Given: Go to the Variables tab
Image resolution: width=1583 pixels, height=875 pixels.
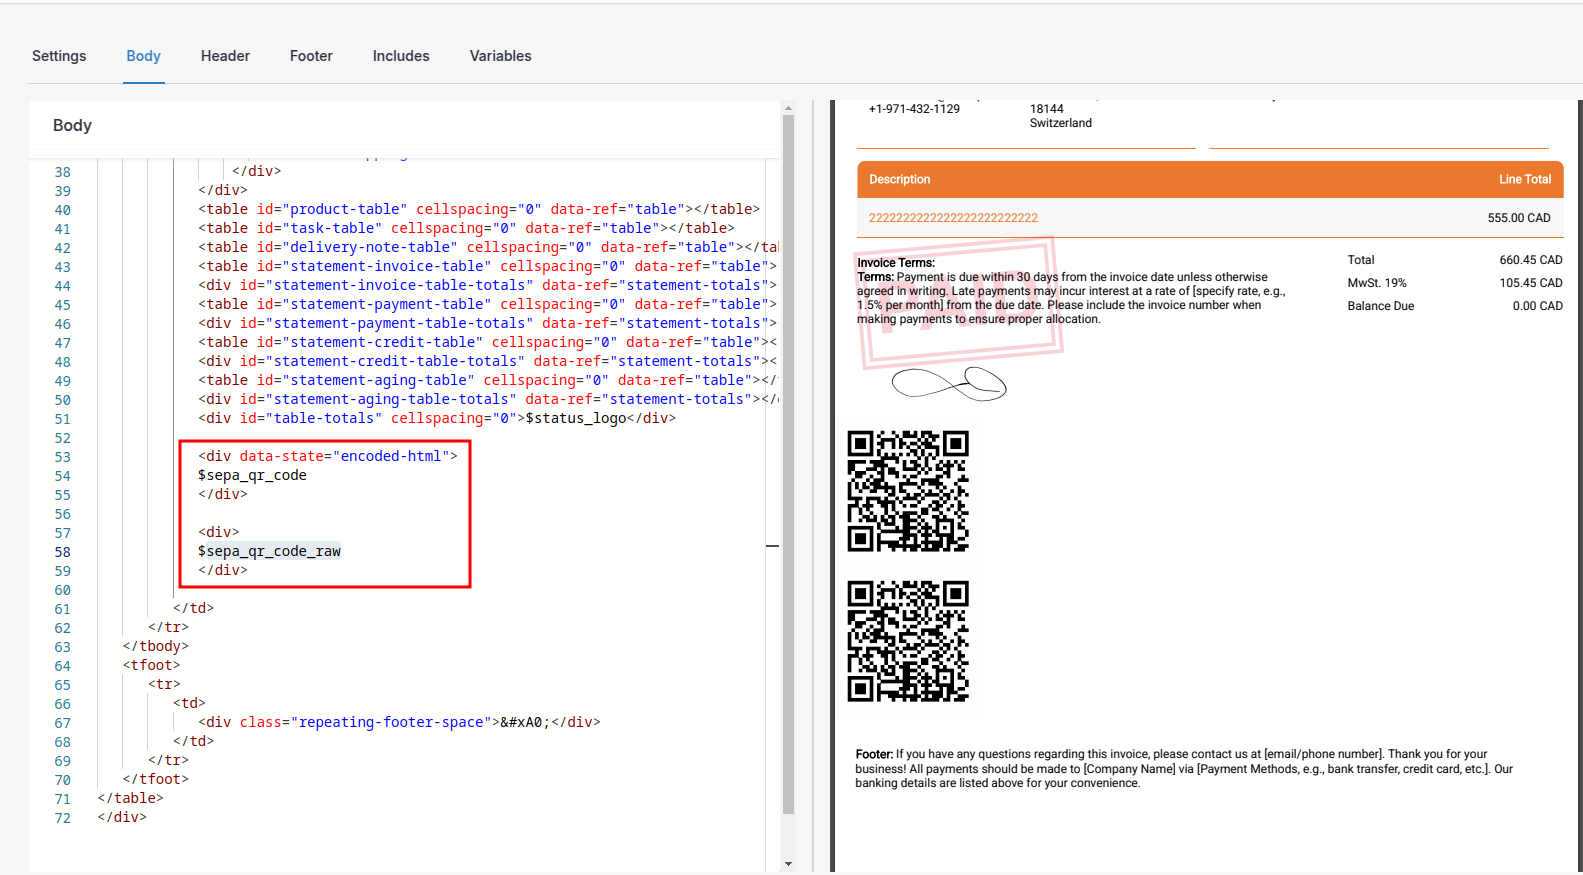Looking at the screenshot, I should 500,56.
